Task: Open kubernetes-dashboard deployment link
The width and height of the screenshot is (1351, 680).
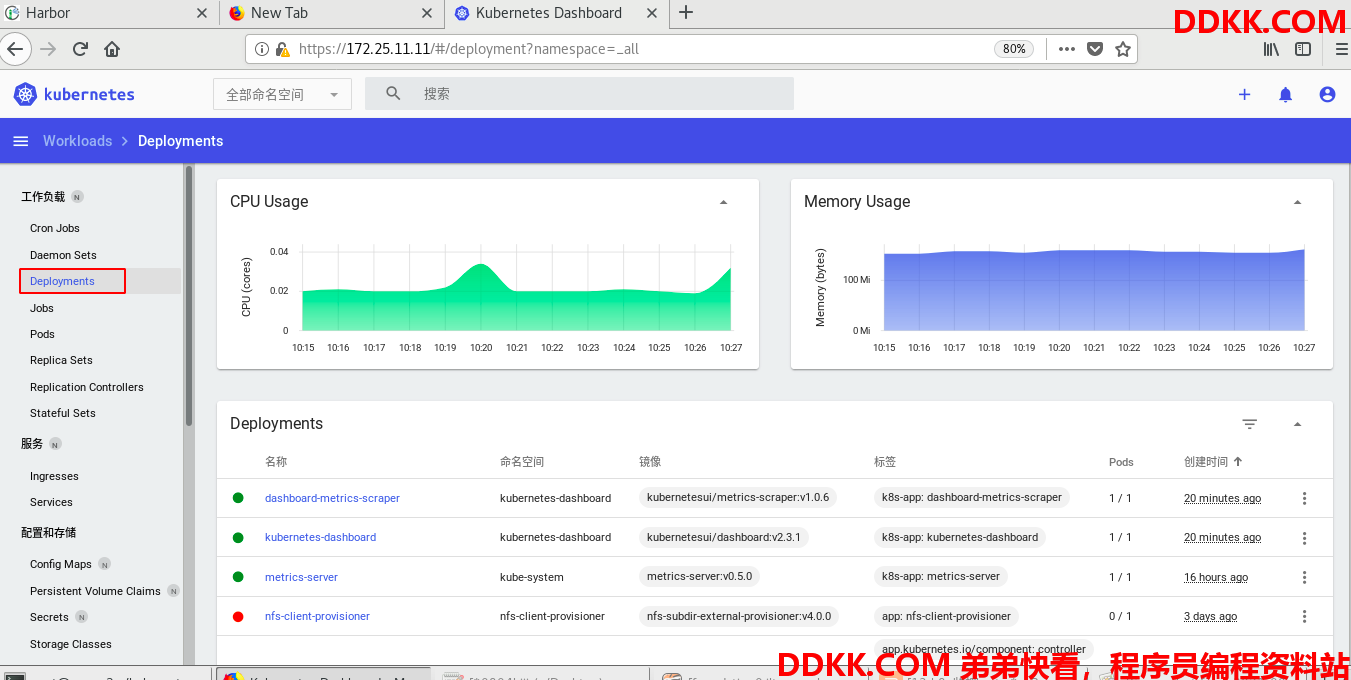Action: coord(320,538)
